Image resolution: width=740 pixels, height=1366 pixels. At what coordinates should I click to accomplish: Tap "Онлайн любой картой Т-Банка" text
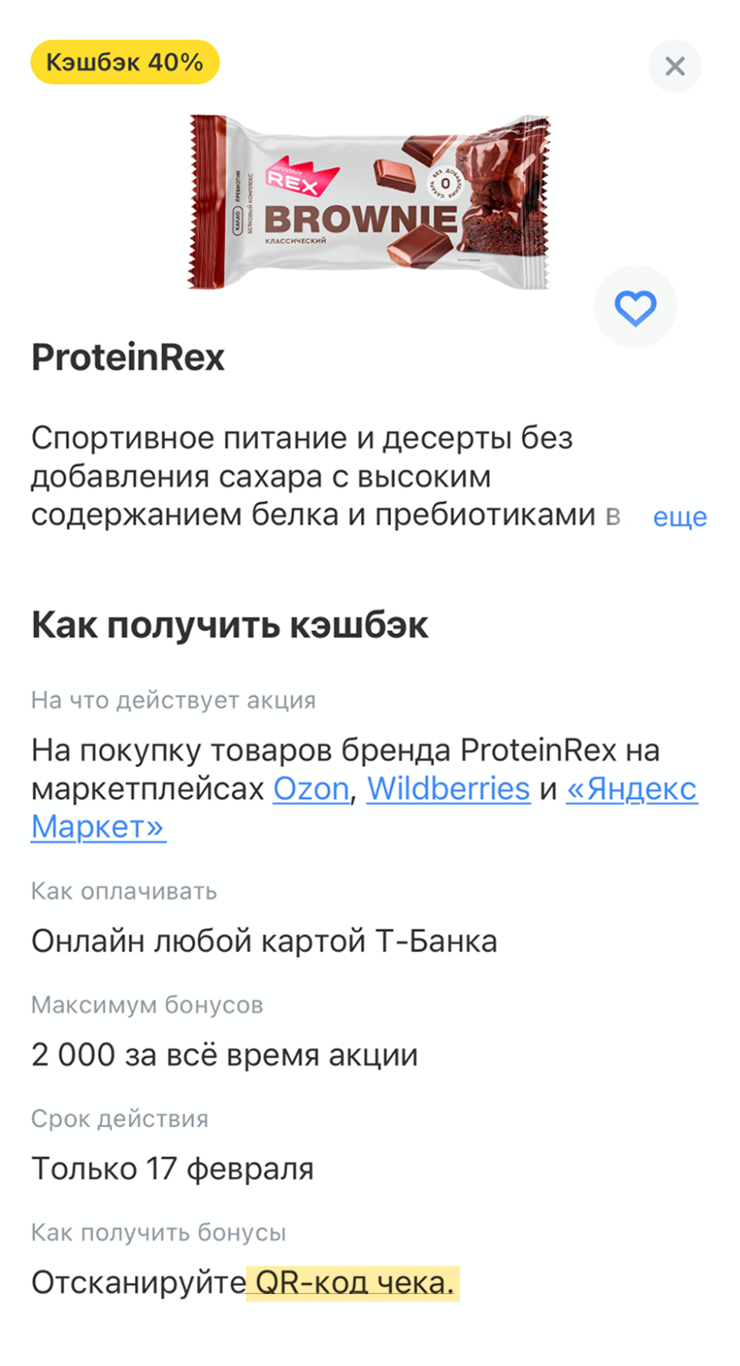click(264, 941)
